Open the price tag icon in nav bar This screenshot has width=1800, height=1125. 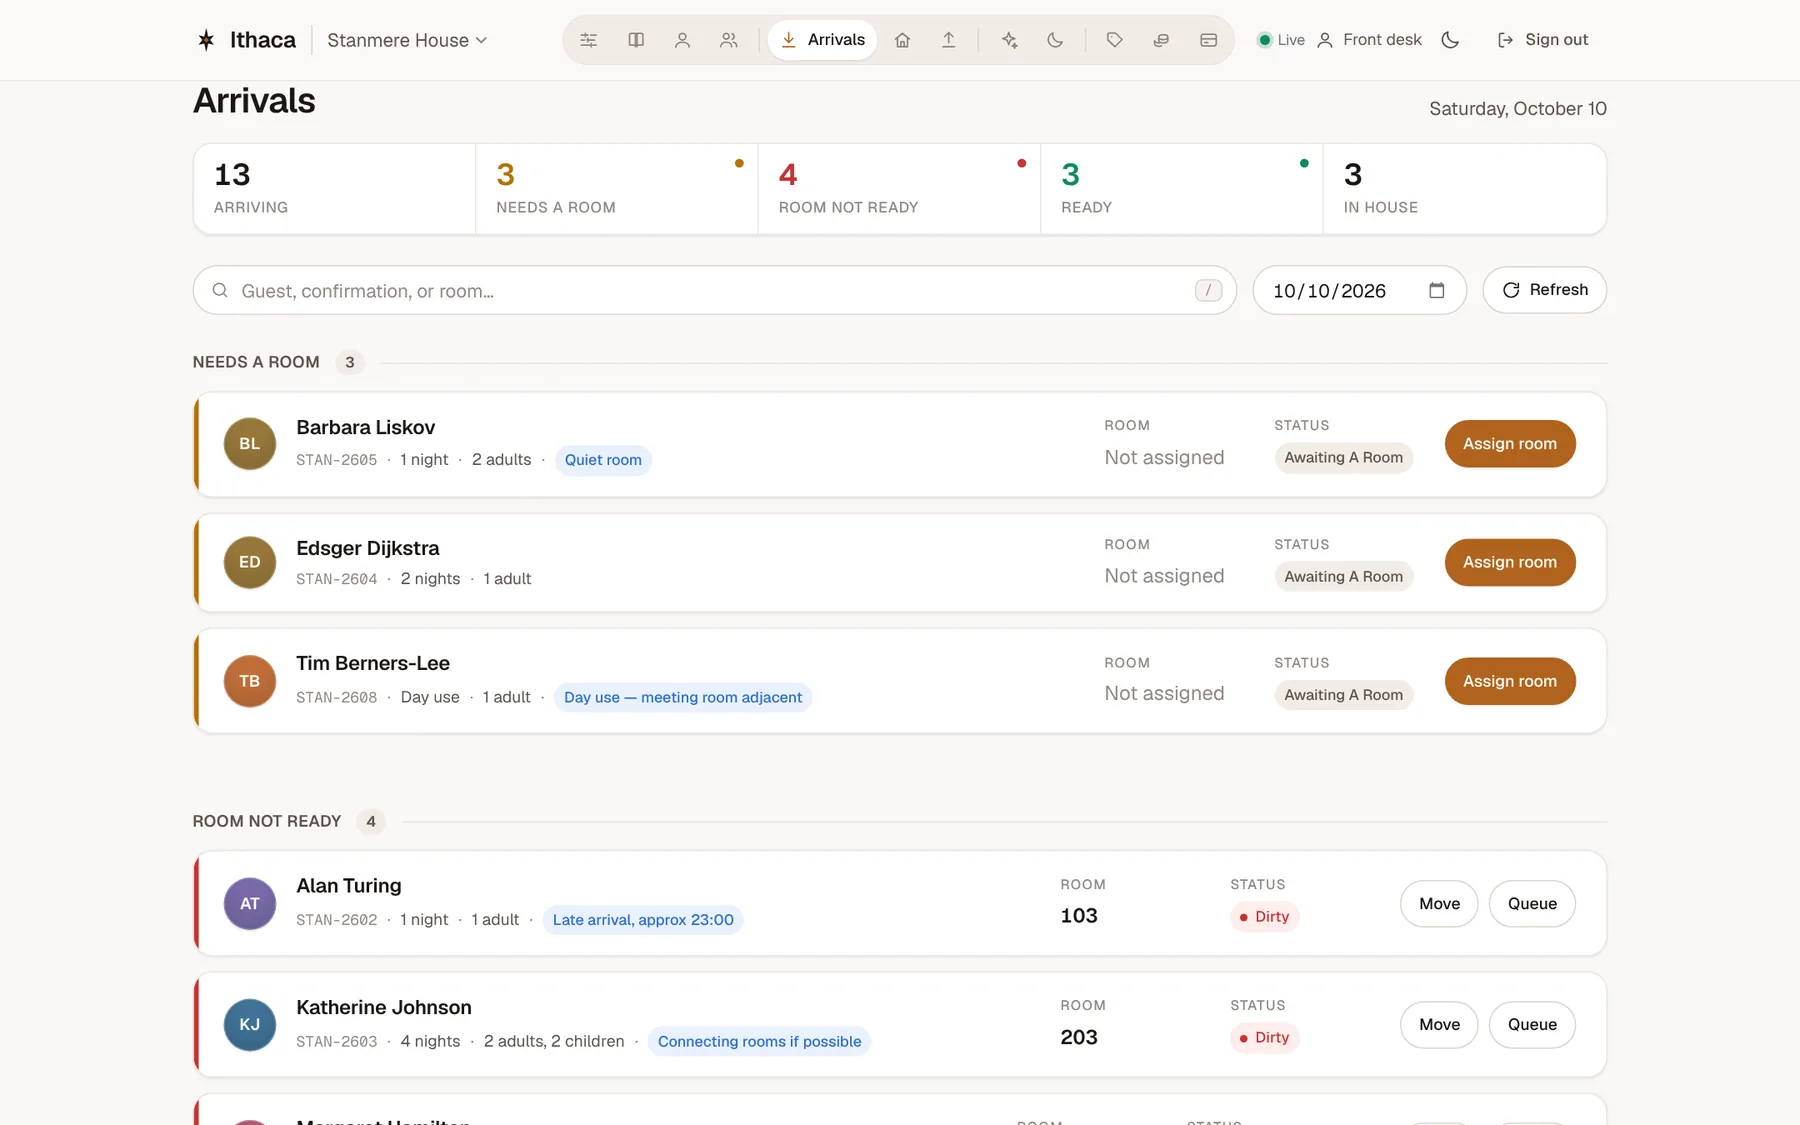(1115, 40)
